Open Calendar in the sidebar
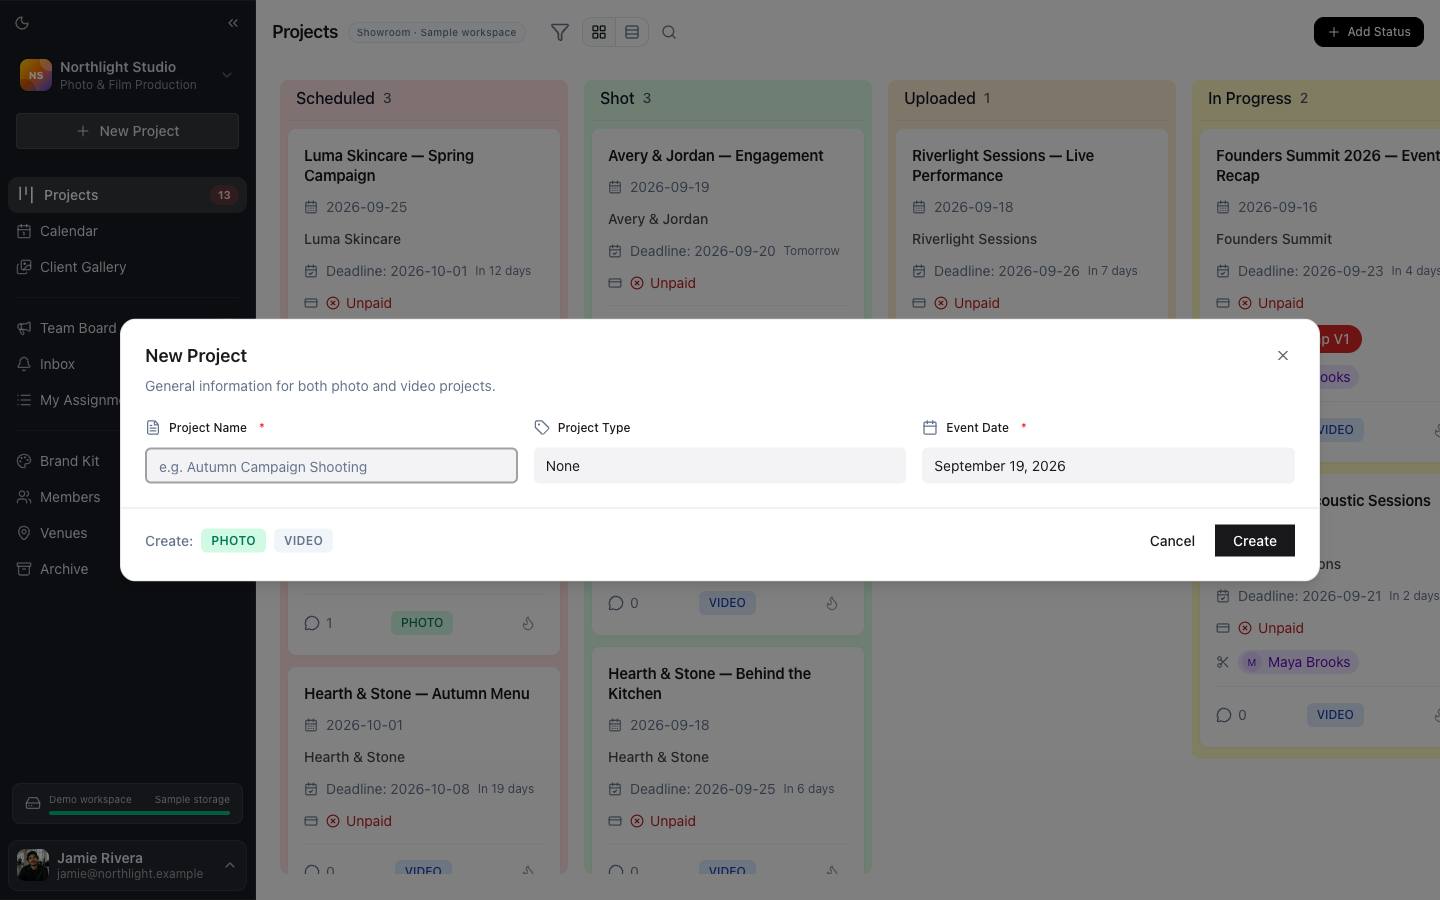Viewport: 1440px width, 900px height. click(x=127, y=231)
